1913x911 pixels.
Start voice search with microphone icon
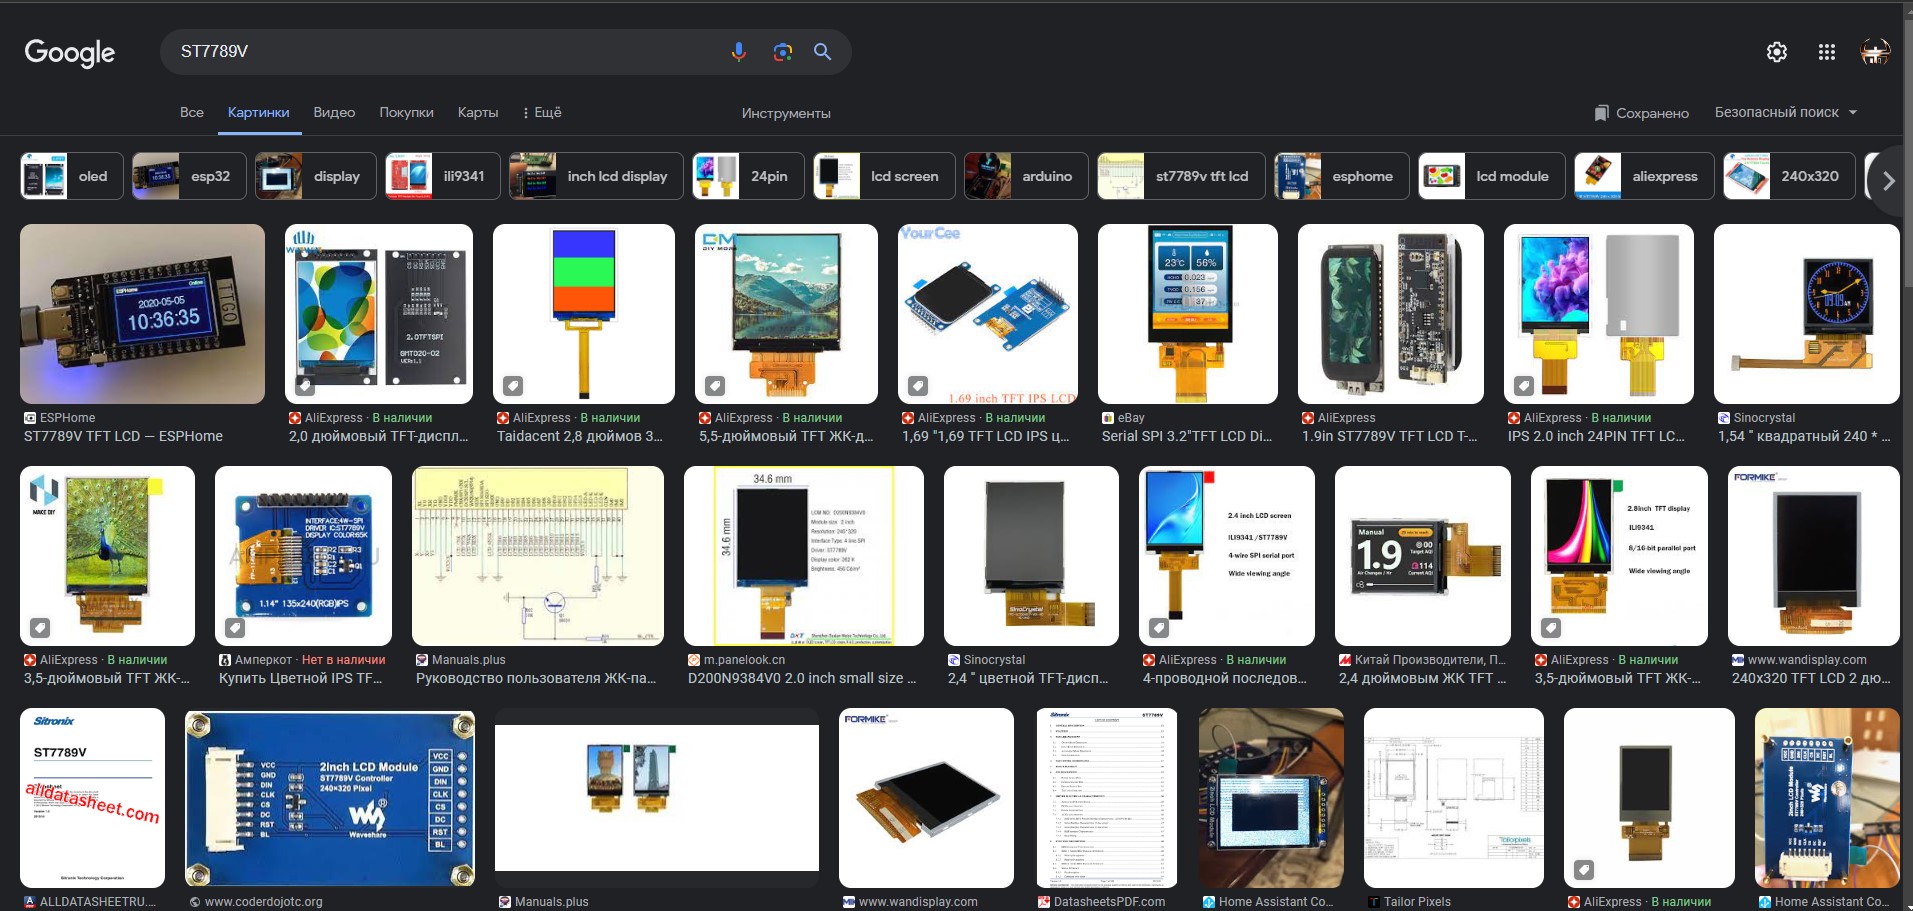[x=738, y=52]
